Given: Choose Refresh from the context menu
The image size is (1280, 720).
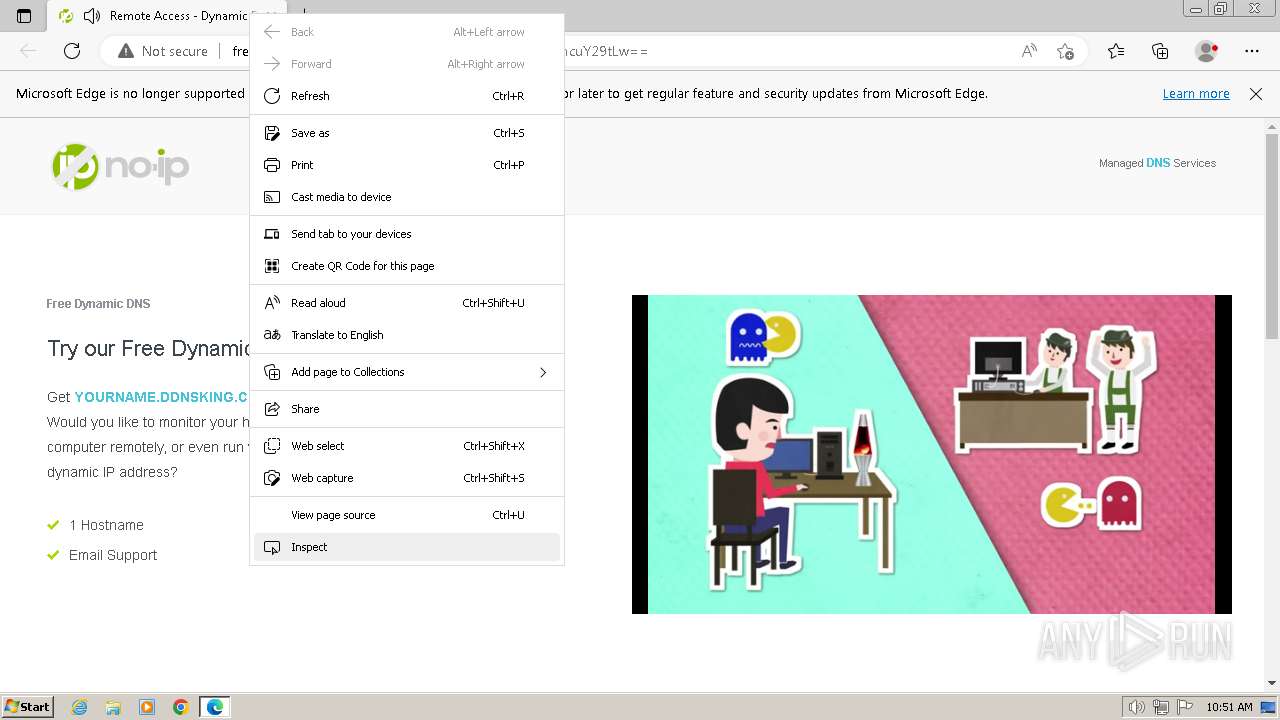Looking at the screenshot, I should 407,96.
